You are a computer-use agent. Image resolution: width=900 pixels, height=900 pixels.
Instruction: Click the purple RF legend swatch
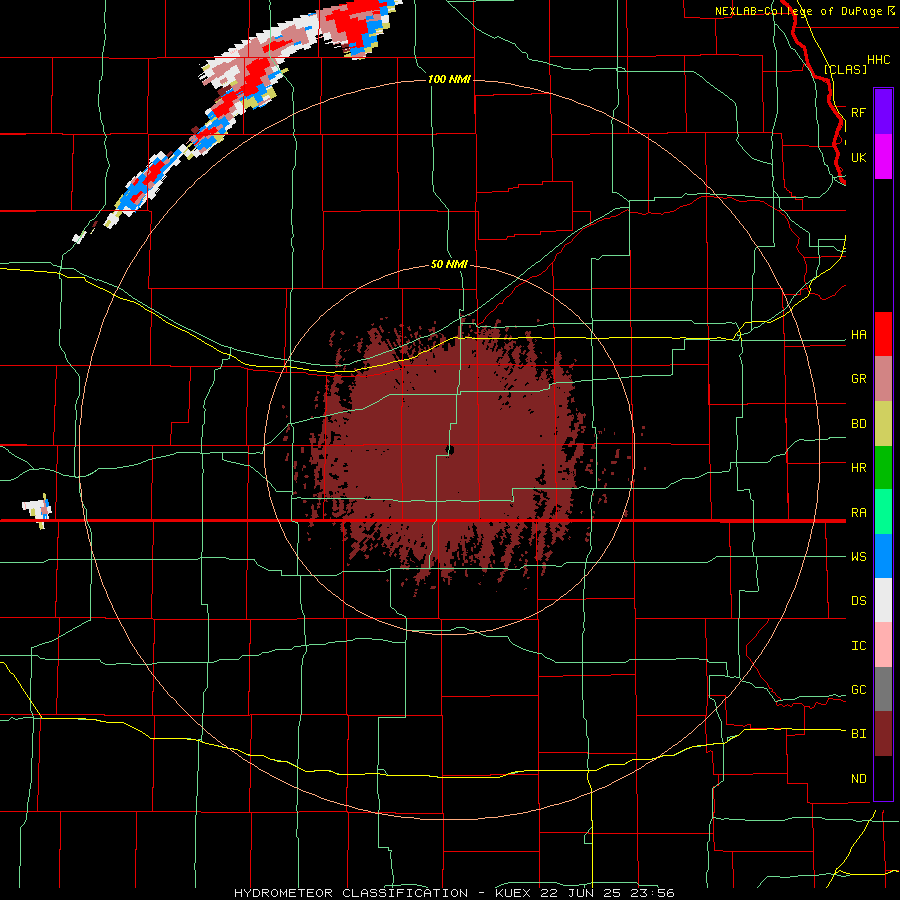point(883,112)
